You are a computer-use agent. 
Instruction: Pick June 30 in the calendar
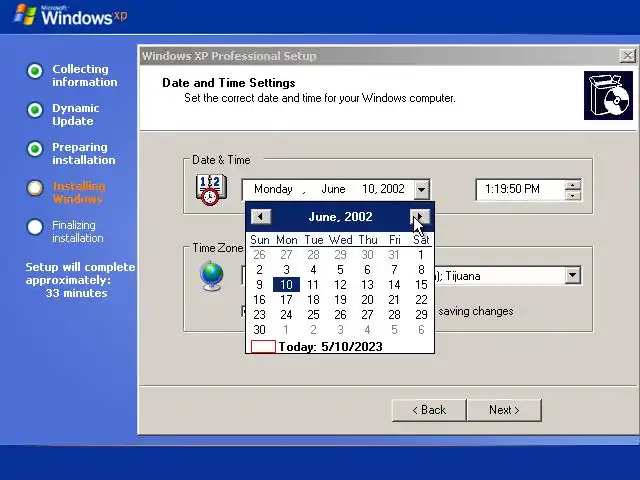[x=259, y=329]
